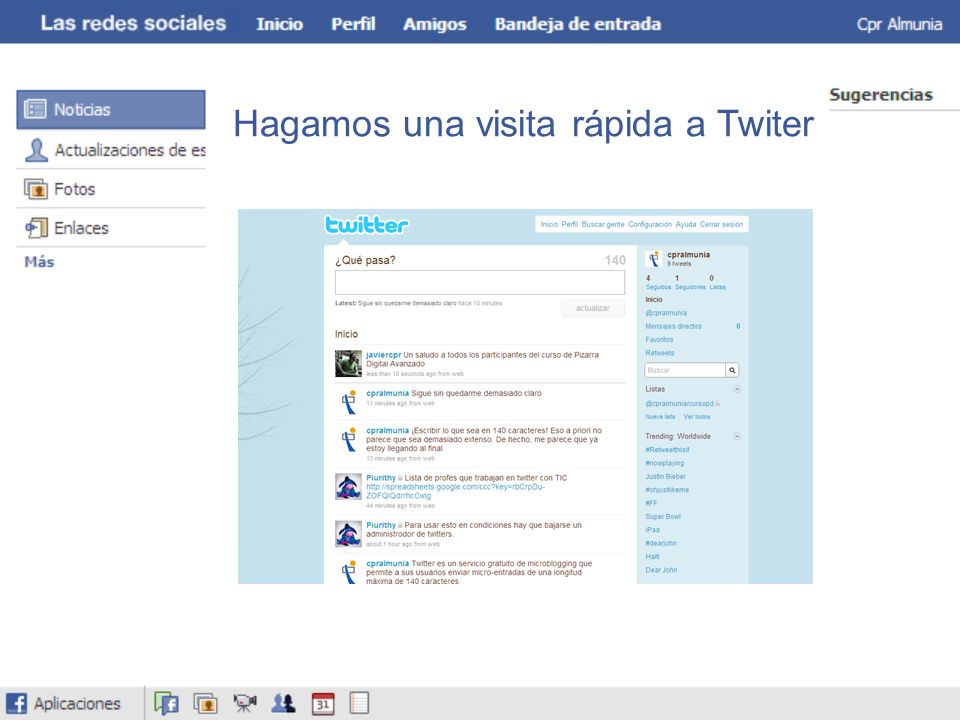Click the magnifier search icon in Twitter sidebar
This screenshot has width=960, height=720.
(x=732, y=370)
